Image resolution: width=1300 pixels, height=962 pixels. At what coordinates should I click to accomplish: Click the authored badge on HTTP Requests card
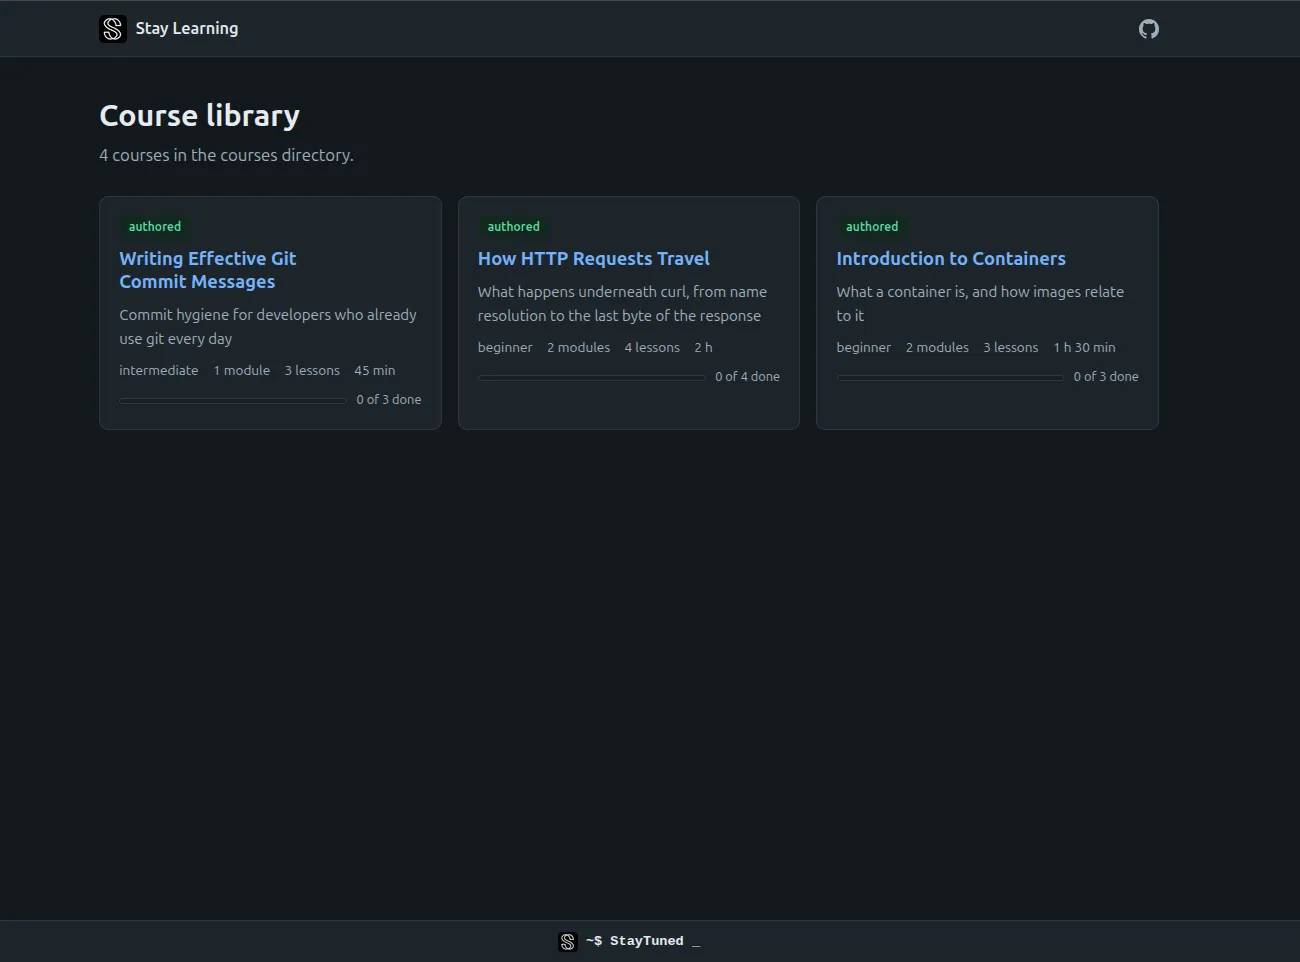pyautogui.click(x=514, y=227)
